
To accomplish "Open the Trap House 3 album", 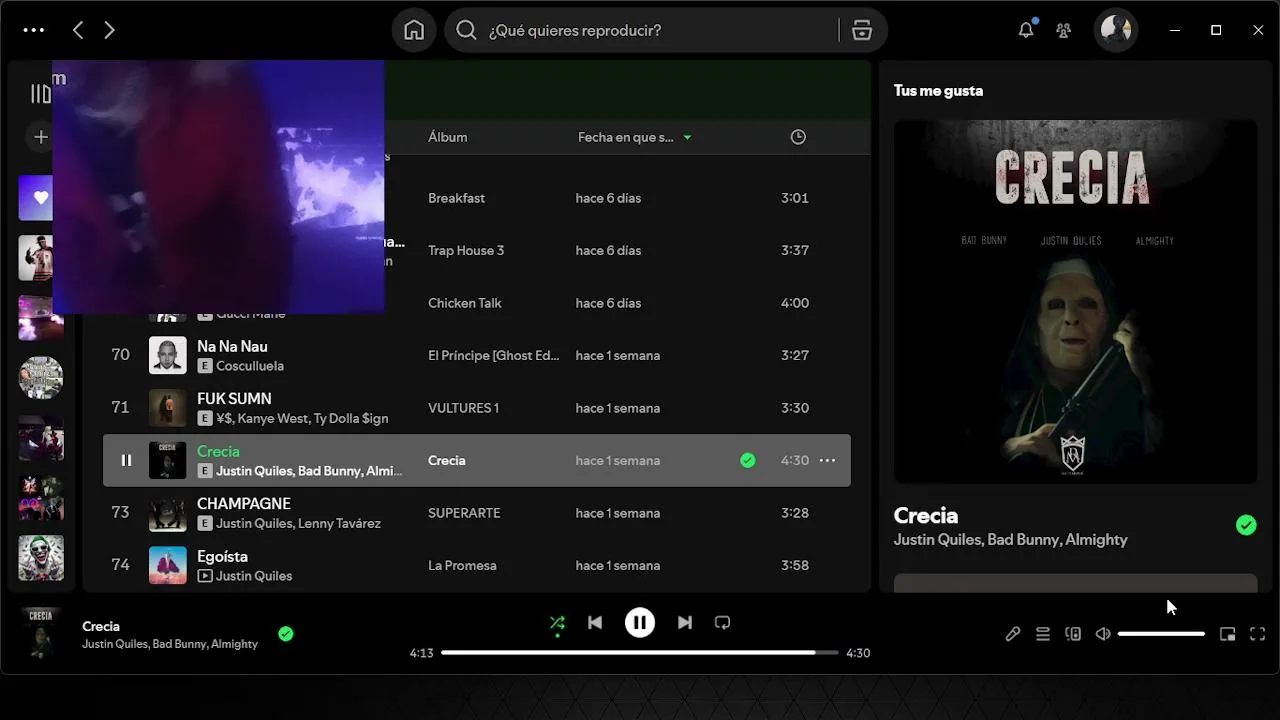I will pos(466,250).
